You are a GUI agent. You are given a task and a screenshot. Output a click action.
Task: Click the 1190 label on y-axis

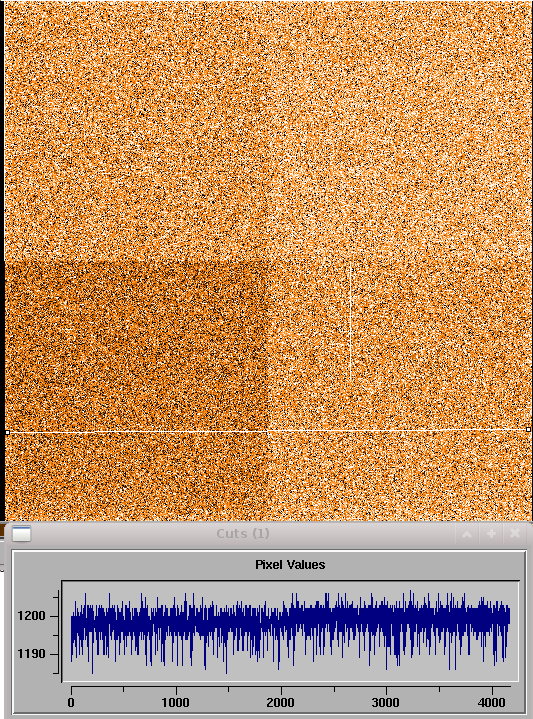(x=31, y=653)
